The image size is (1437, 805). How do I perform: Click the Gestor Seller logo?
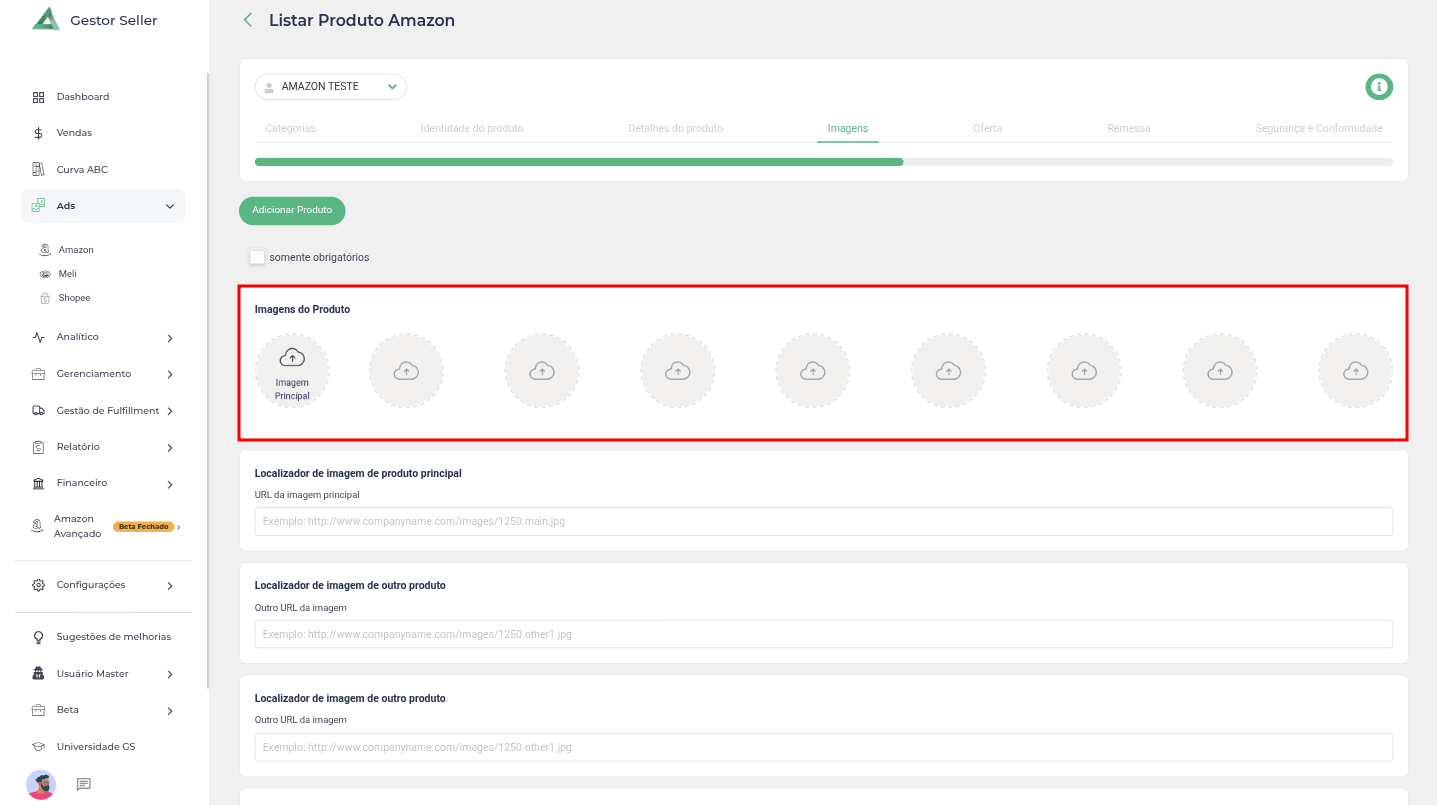tap(46, 20)
